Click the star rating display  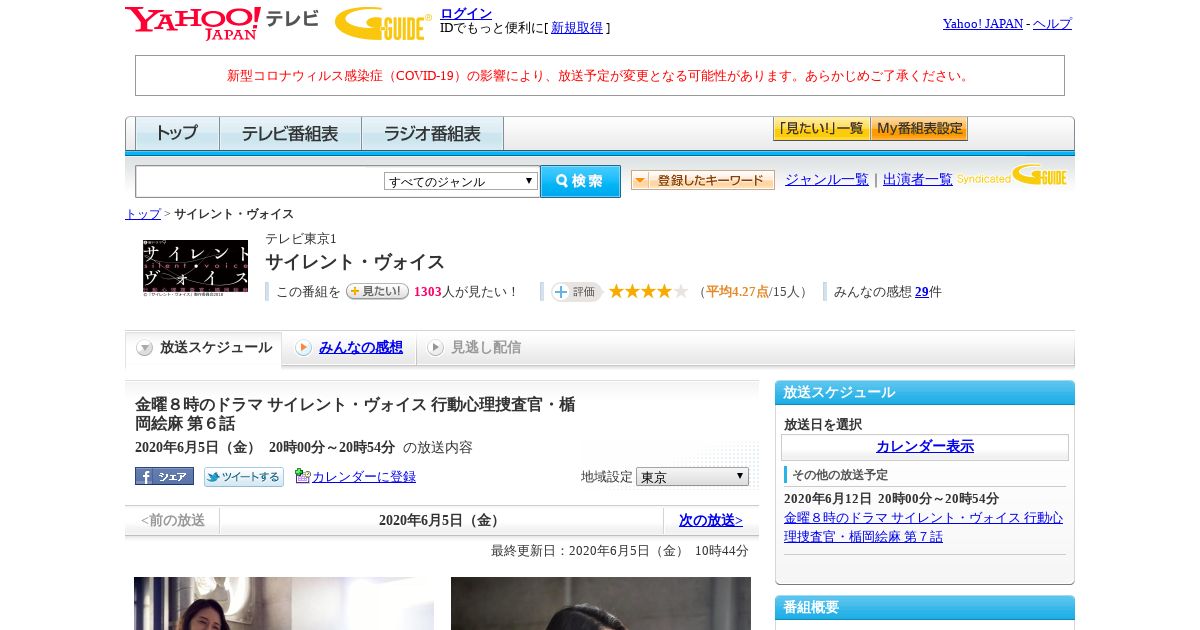648,291
